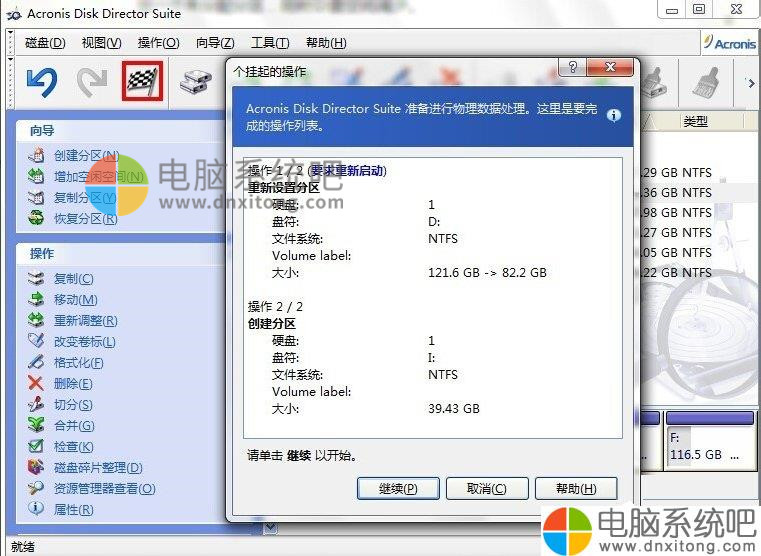761x556 pixels.
Task: Click the gray redo arrow icon
Action: [x=92, y=82]
